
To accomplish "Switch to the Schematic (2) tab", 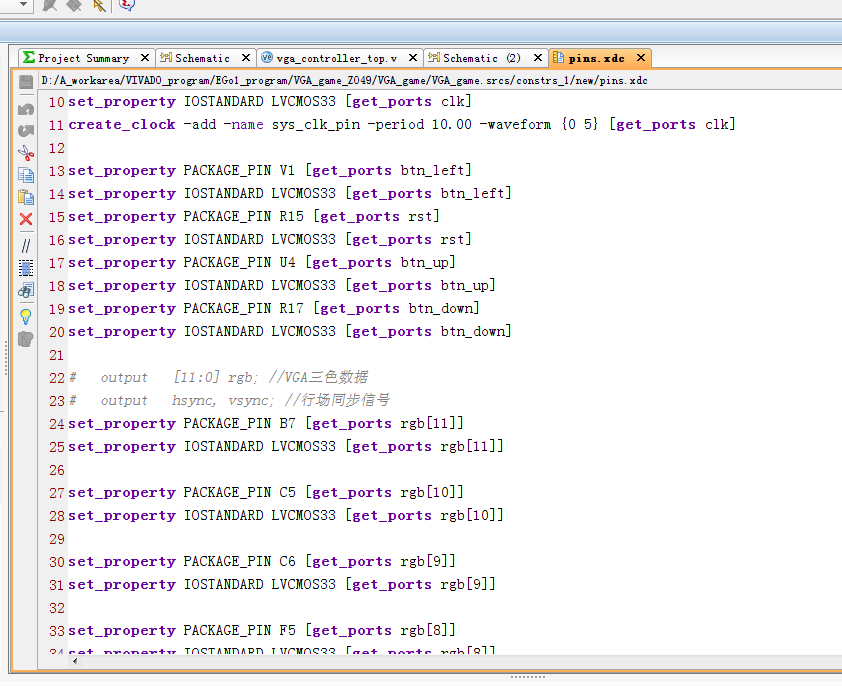I will (x=481, y=58).
